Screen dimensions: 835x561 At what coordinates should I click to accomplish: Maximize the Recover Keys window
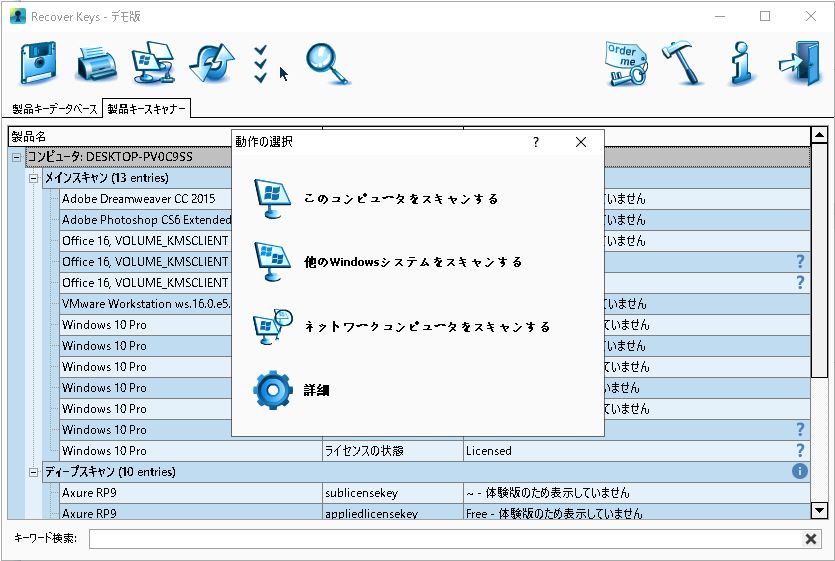coord(765,17)
